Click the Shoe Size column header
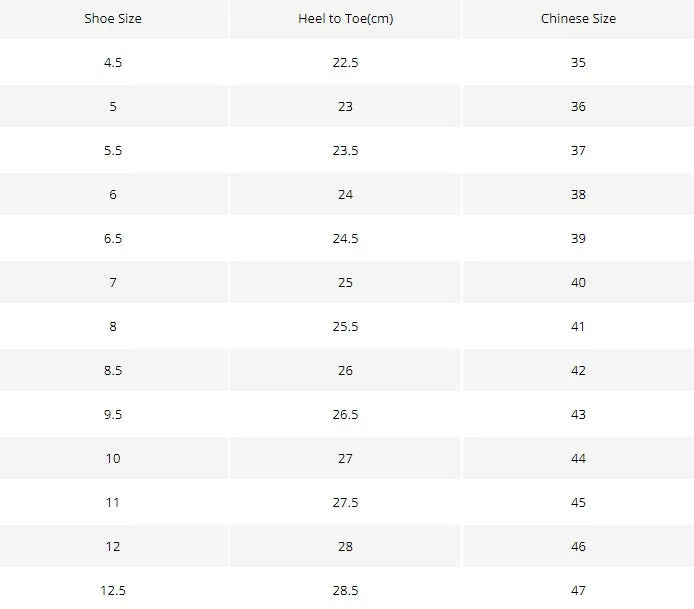 click(113, 19)
